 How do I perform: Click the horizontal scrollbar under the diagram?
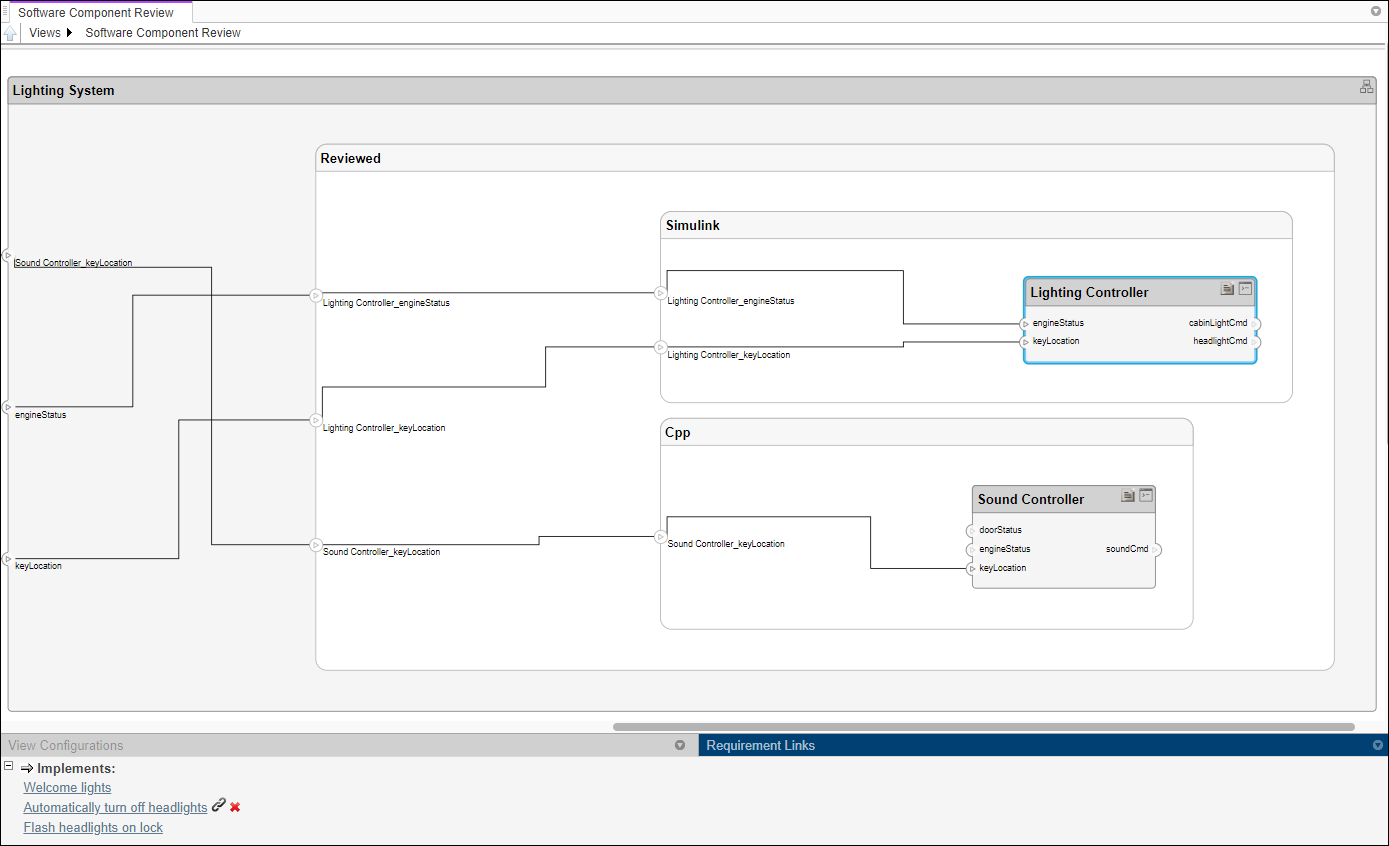(x=983, y=727)
